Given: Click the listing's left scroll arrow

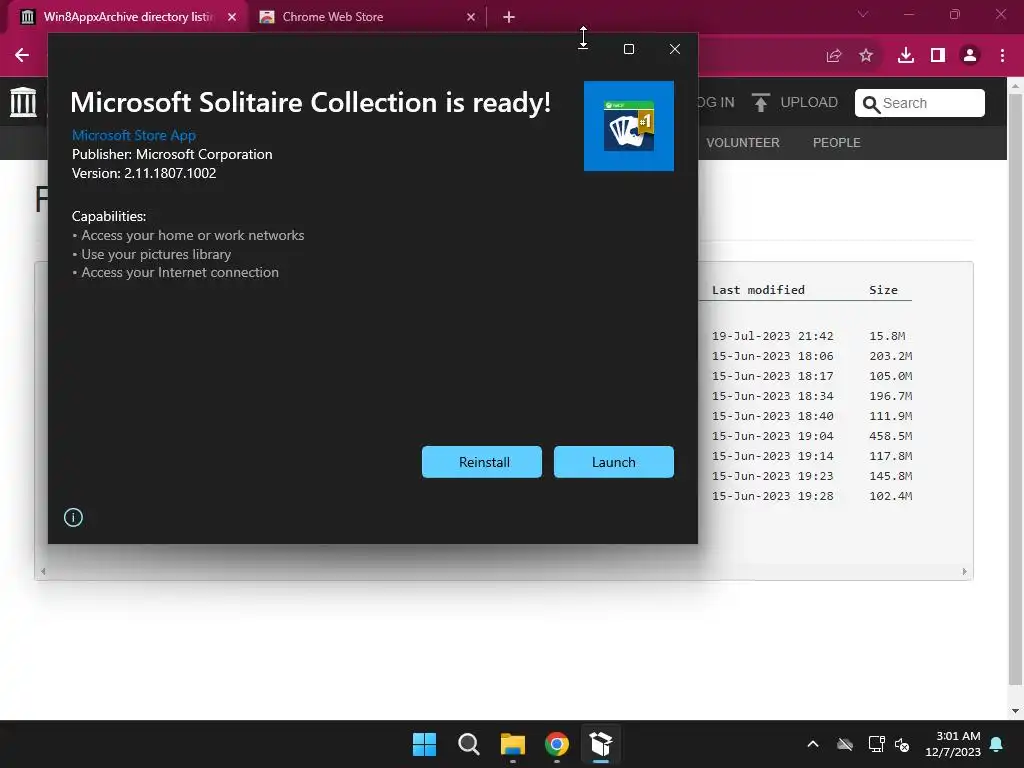Looking at the screenshot, I should pyautogui.click(x=43, y=571).
